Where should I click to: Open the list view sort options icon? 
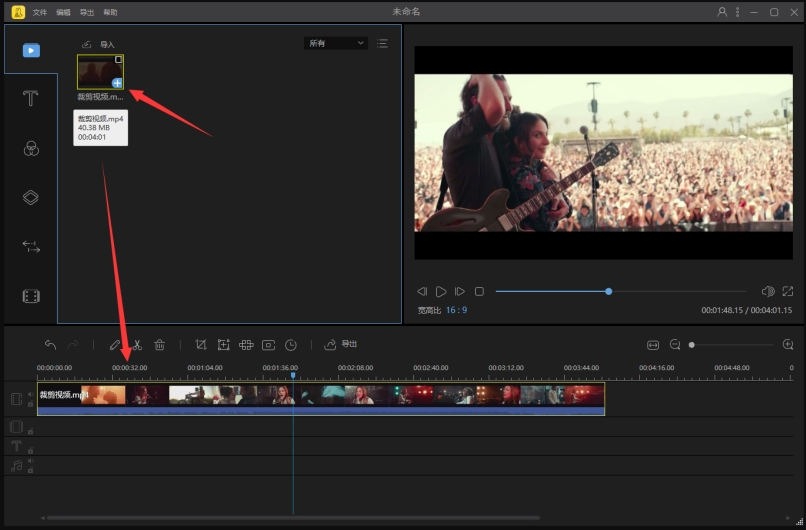coord(383,44)
